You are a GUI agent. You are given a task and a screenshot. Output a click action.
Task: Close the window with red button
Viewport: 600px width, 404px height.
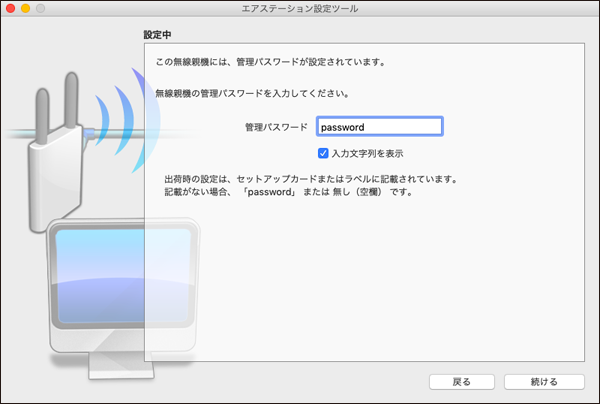(x=11, y=9)
